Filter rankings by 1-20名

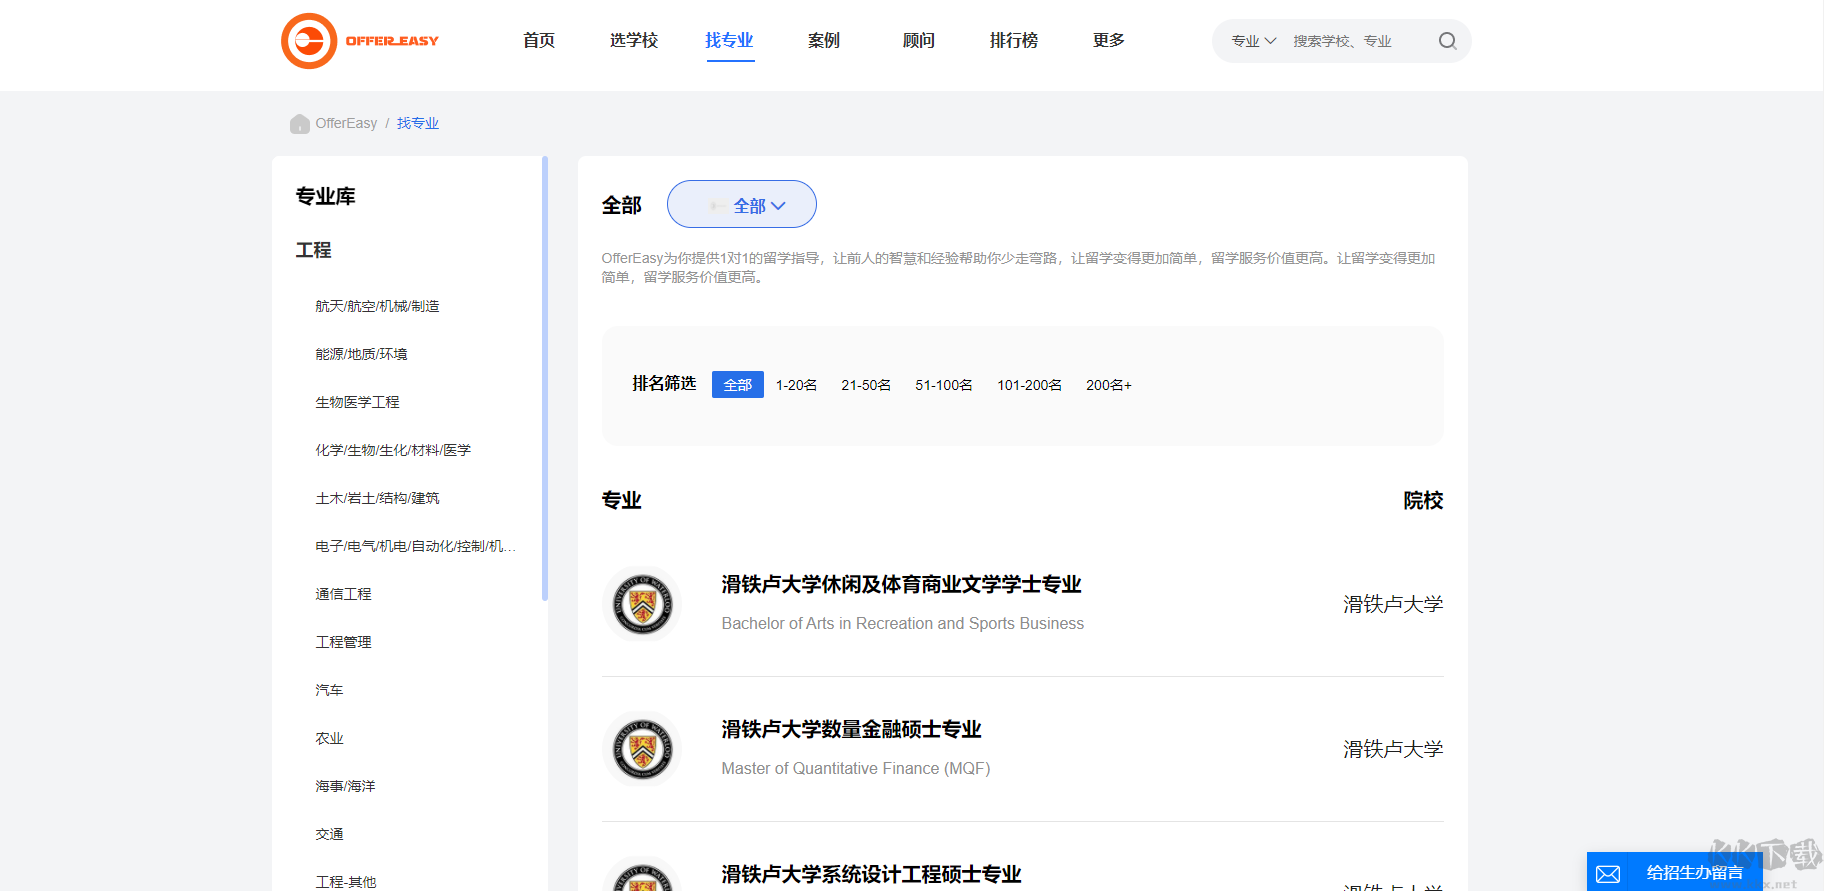pyautogui.click(x=796, y=385)
